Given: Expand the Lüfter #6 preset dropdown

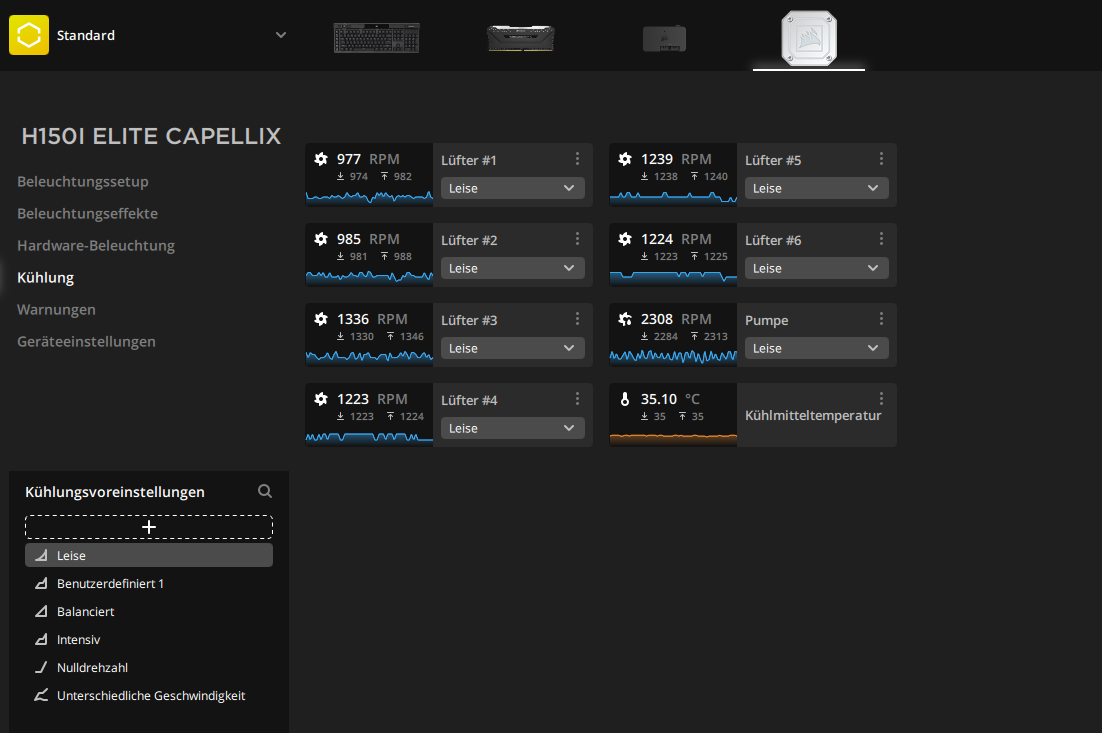Looking at the screenshot, I should pos(817,268).
